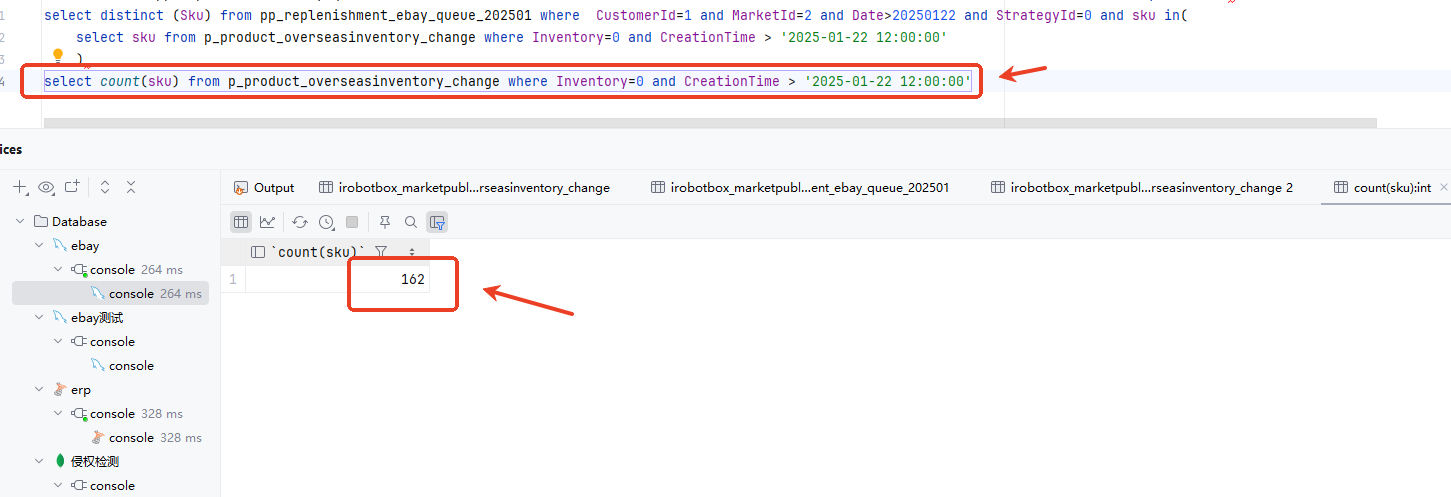This screenshot has height=497, width=1451.
Task: Select the Database folder in tree
Action: 70,221
